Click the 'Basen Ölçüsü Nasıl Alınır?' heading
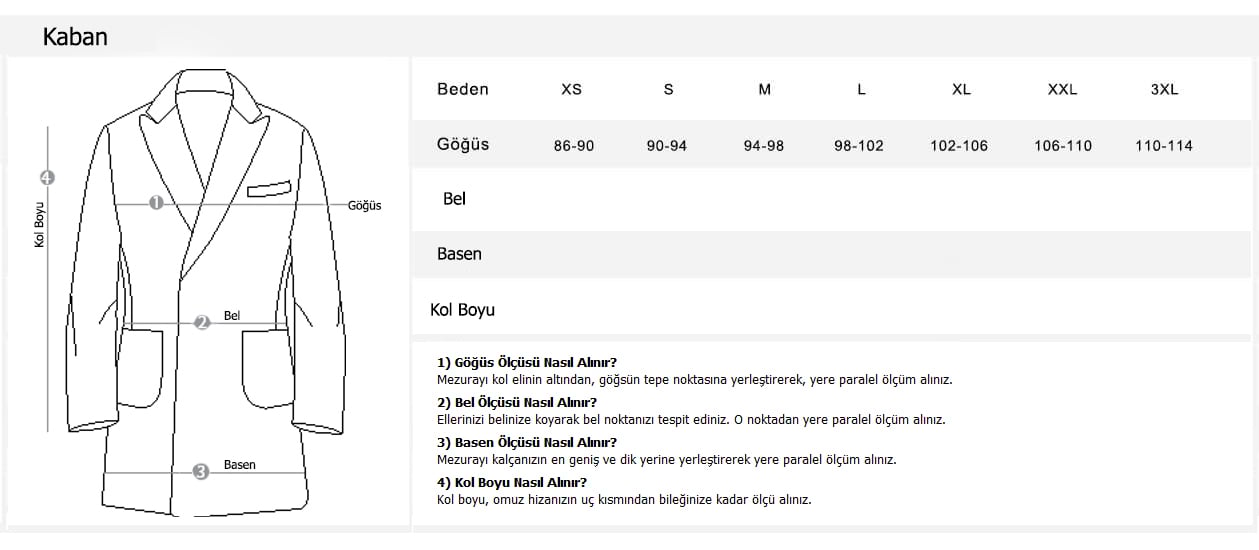The width and height of the screenshot is (1259, 550). (x=527, y=442)
